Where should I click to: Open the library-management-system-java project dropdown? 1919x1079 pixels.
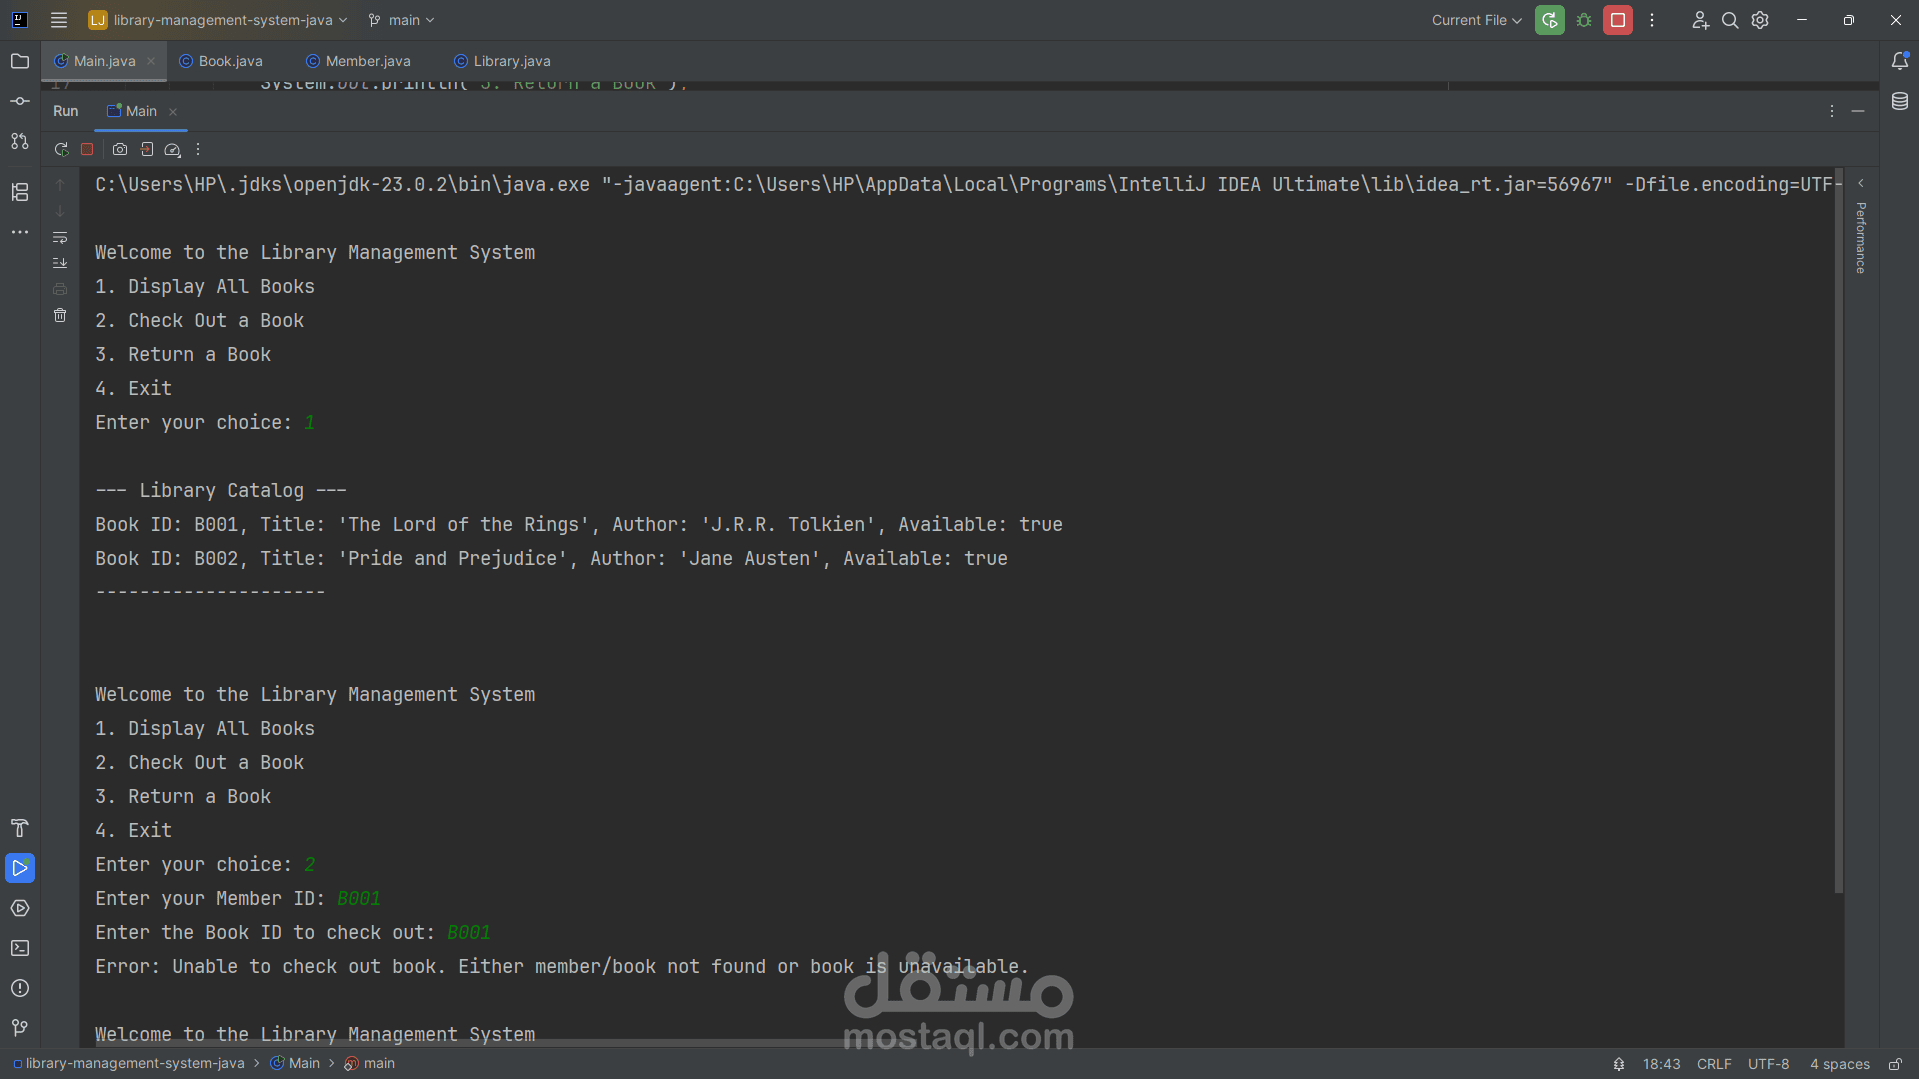coord(218,20)
